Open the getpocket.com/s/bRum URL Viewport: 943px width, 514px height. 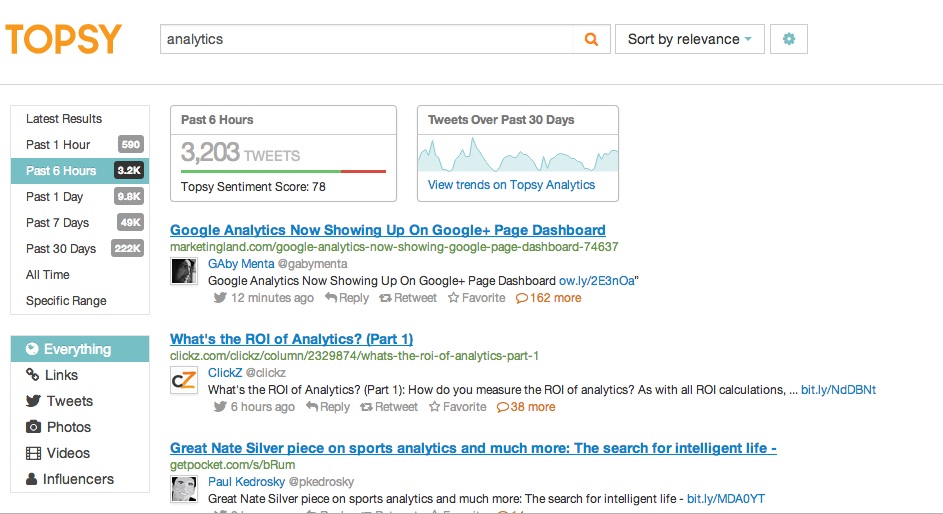[x=233, y=465]
